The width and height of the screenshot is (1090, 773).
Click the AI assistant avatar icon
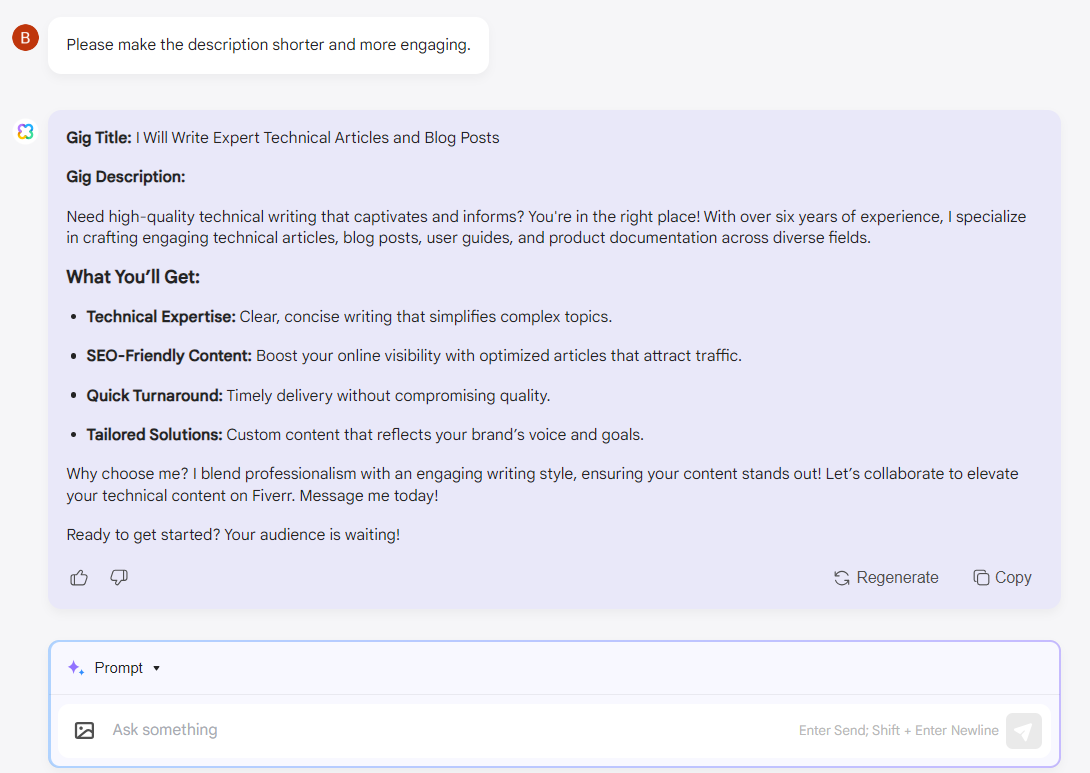click(x=24, y=131)
